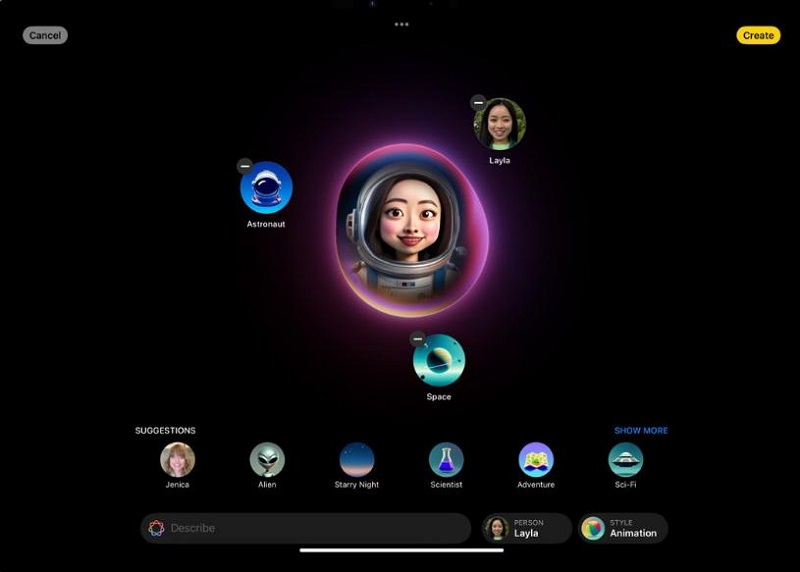800x572 pixels.
Task: Expand suggestions with Show More
Action: [640, 431]
